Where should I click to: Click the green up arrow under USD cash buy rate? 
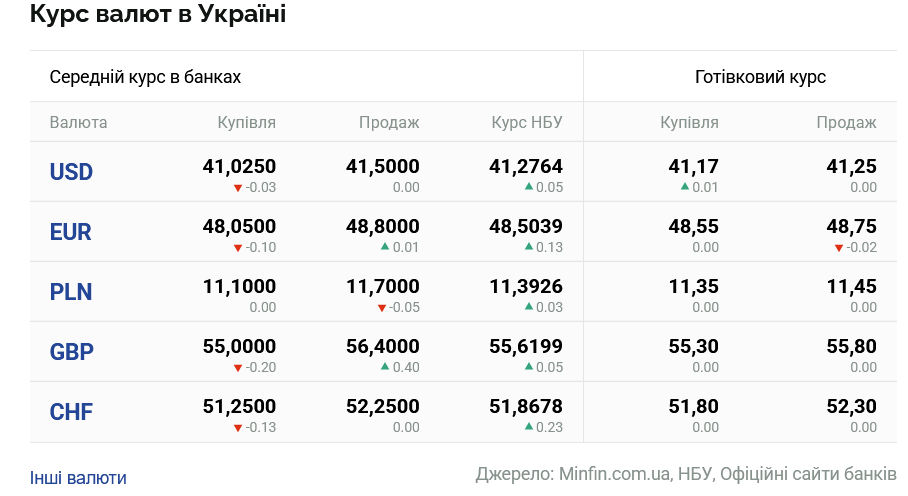pyautogui.click(x=685, y=187)
